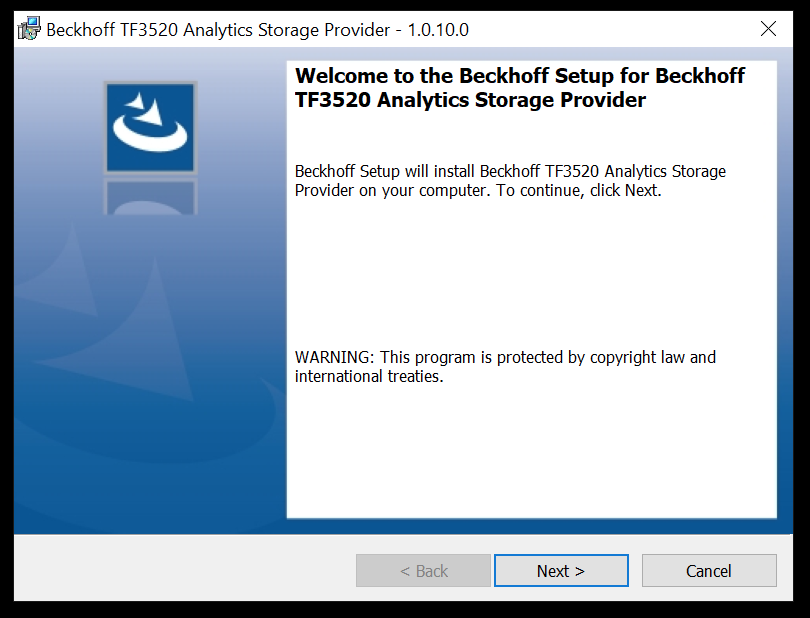810x618 pixels.
Task: Open the installer system menu icon in title bar
Action: [x=29, y=29]
